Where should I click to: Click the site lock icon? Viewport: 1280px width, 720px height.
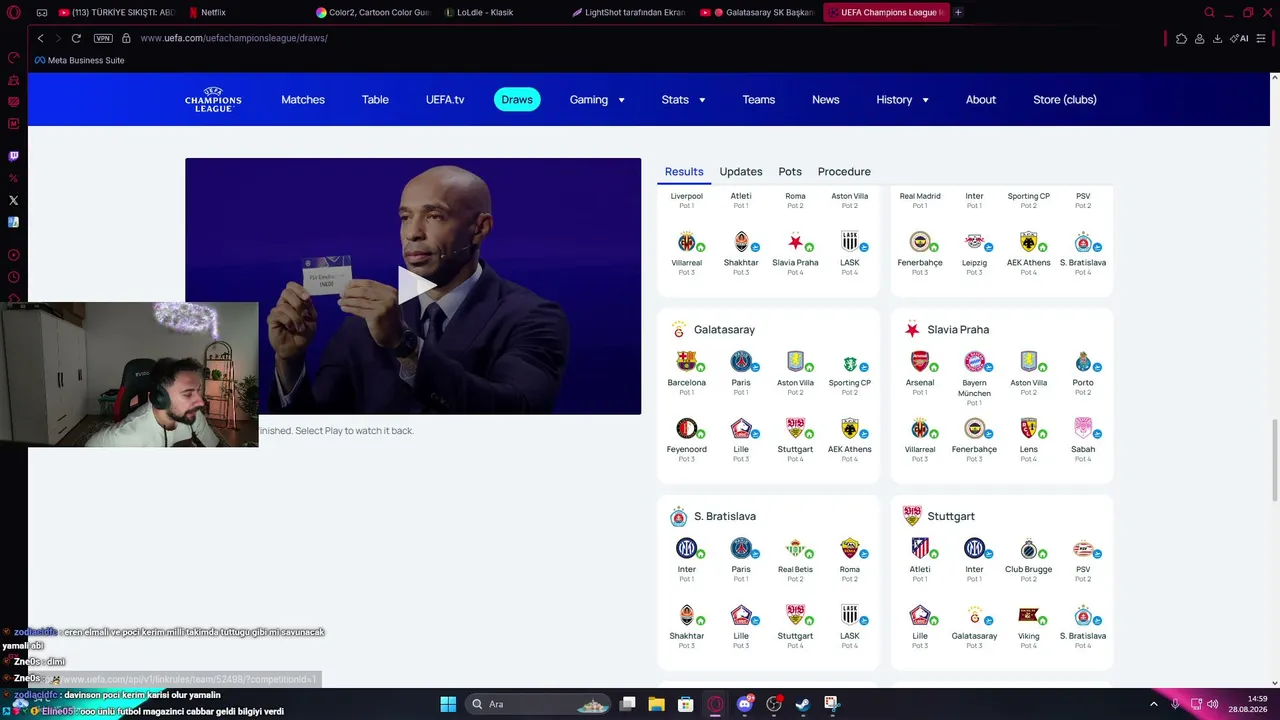coord(126,38)
